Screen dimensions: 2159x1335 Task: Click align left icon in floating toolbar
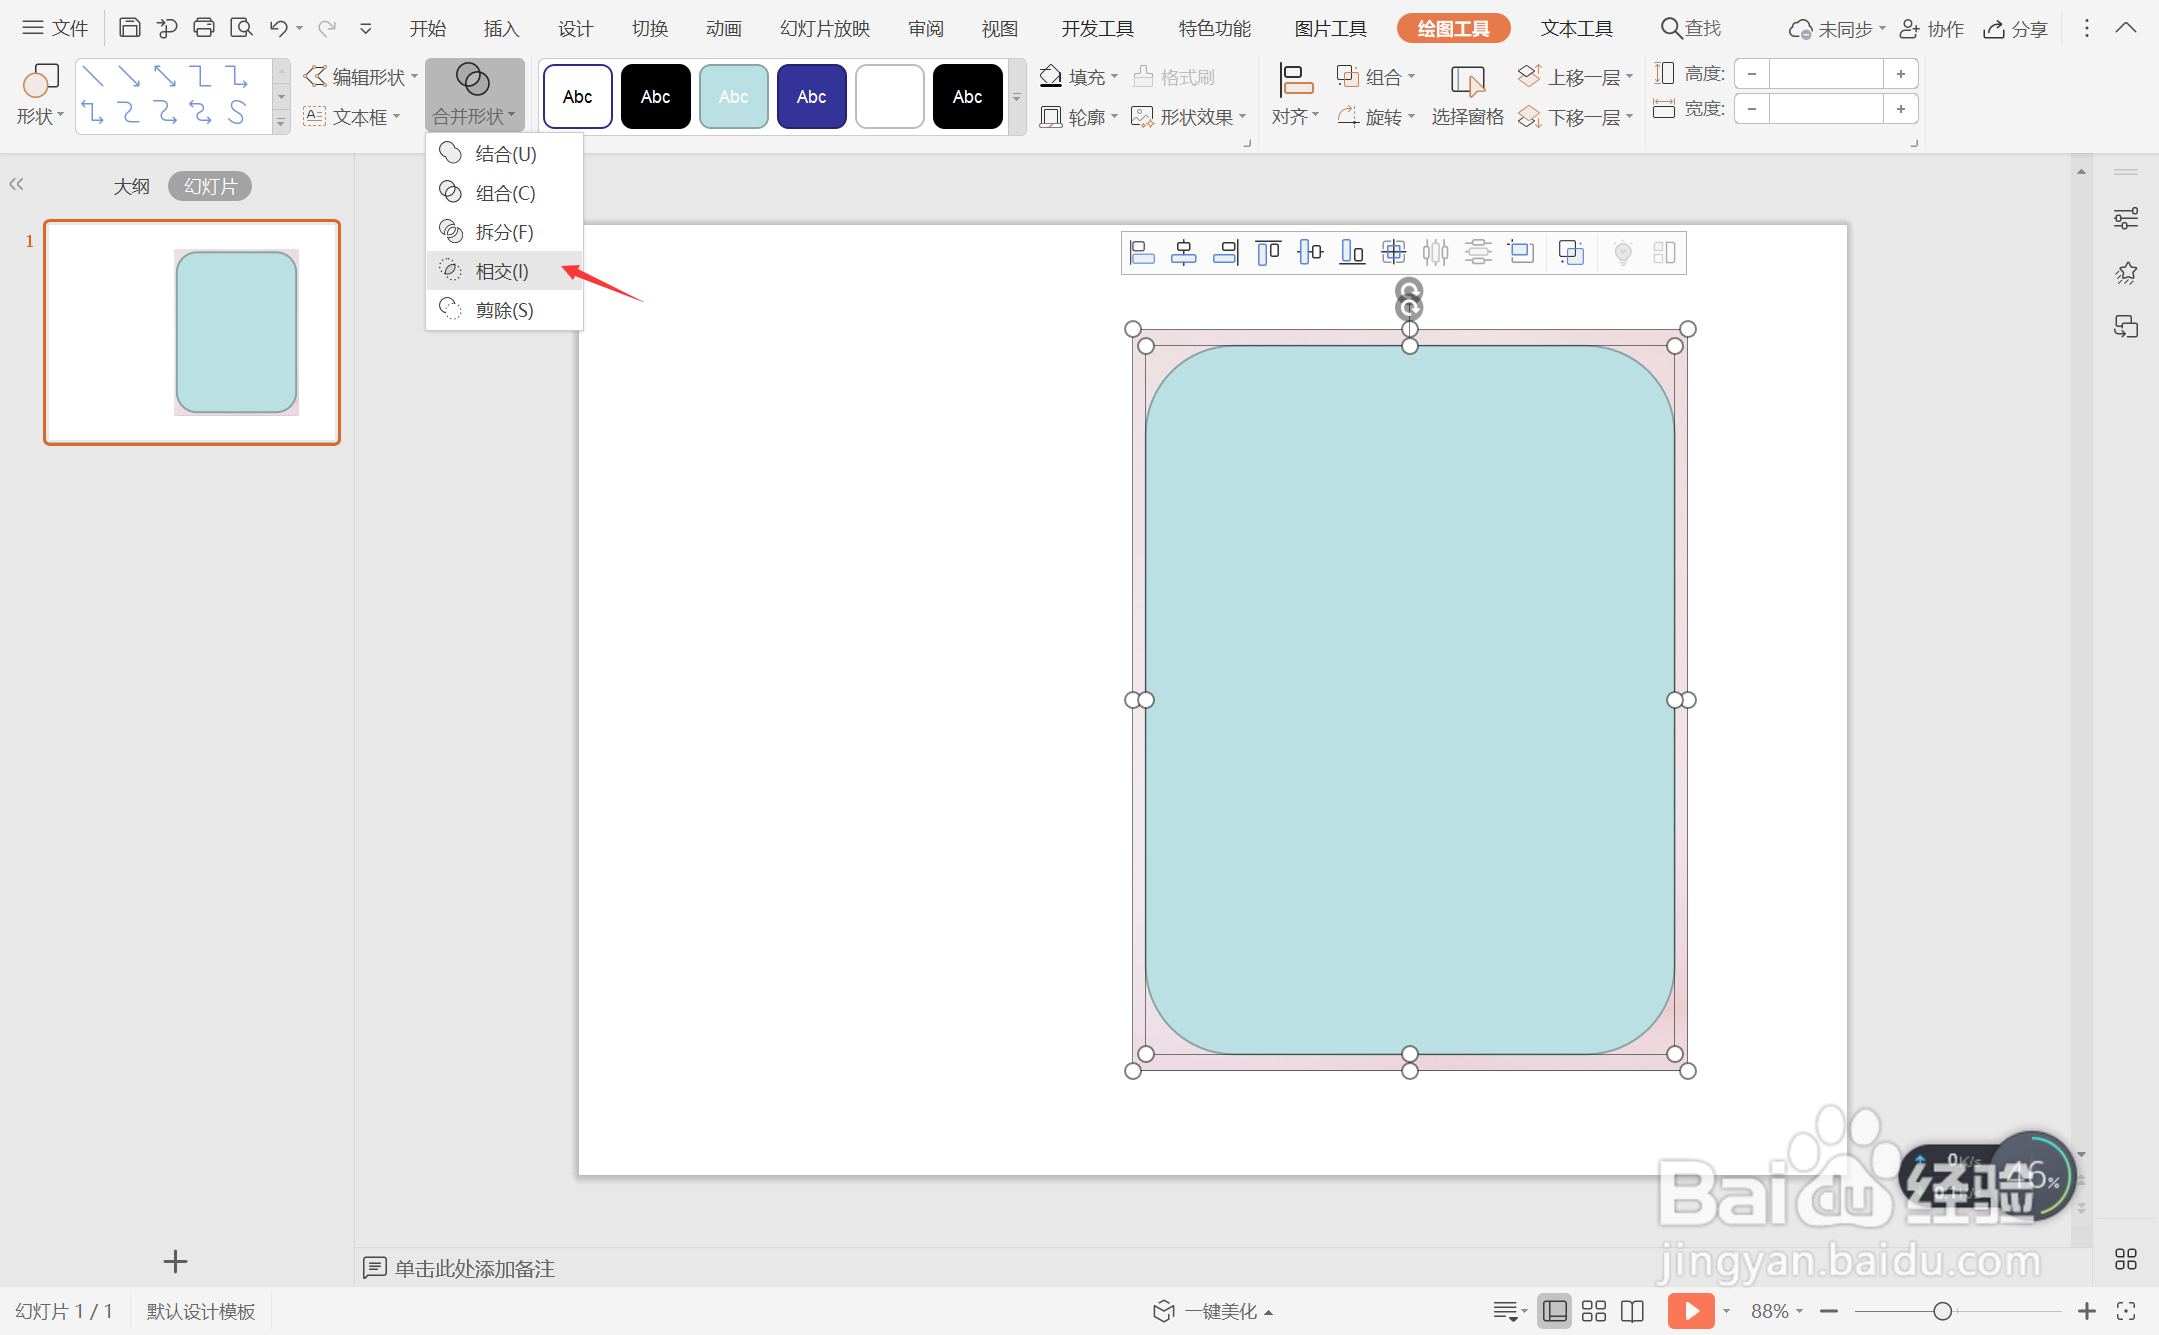[1142, 253]
